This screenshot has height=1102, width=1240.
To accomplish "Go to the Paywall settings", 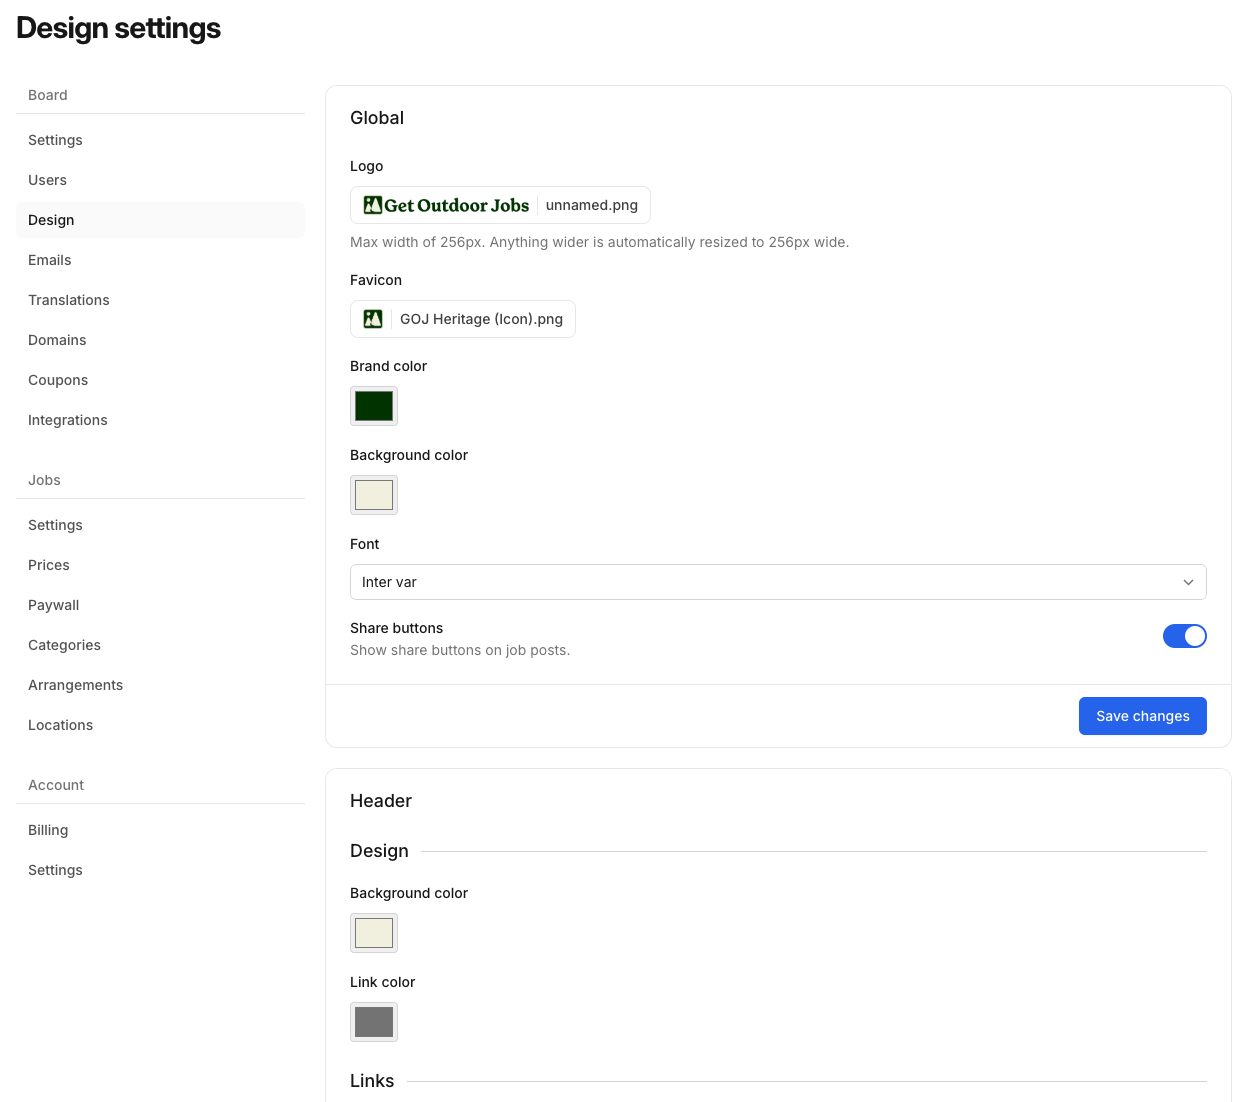I will point(54,605).
